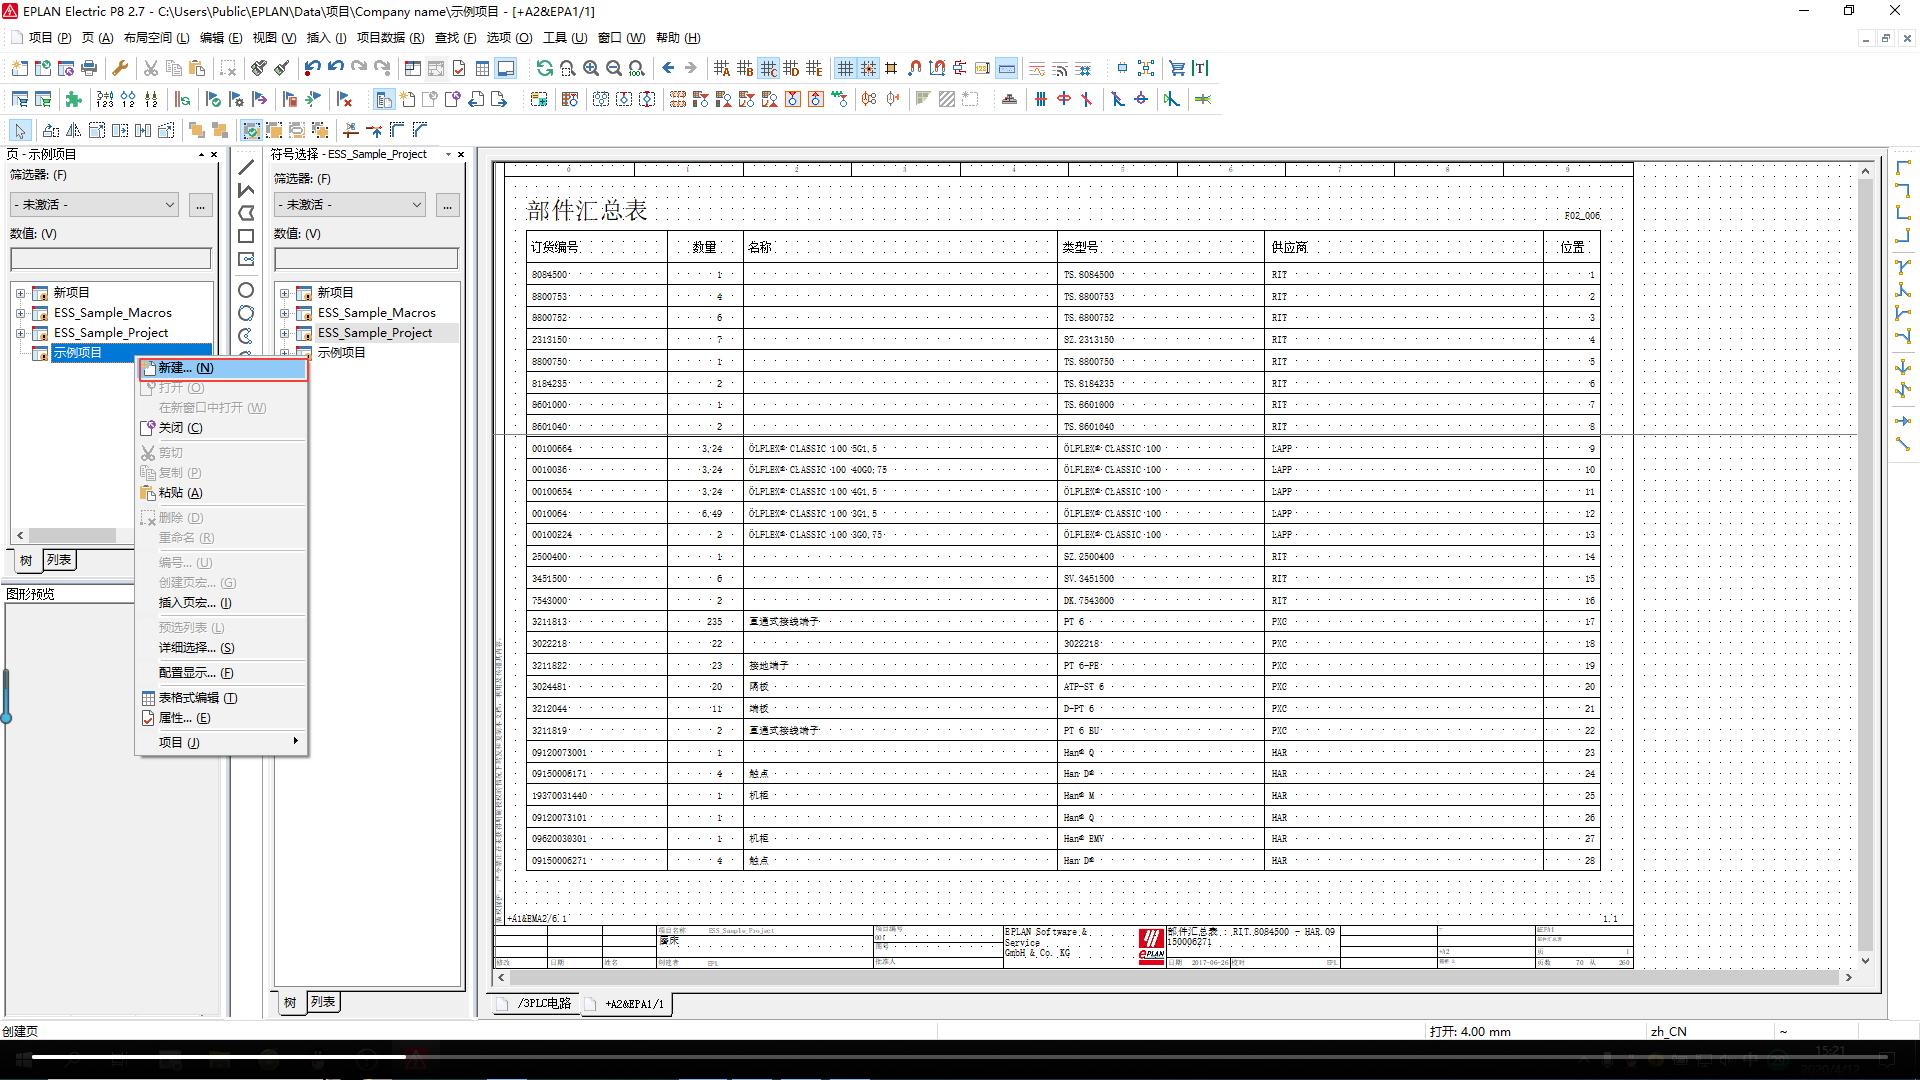
Task: Click the wrench settings icon
Action: [x=120, y=68]
